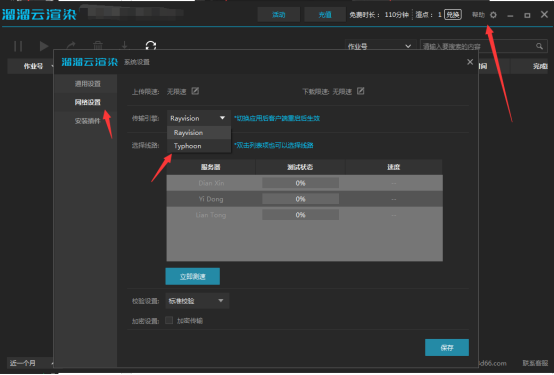Click Yi Dong 0% test progress bar

pyautogui.click(x=300, y=199)
